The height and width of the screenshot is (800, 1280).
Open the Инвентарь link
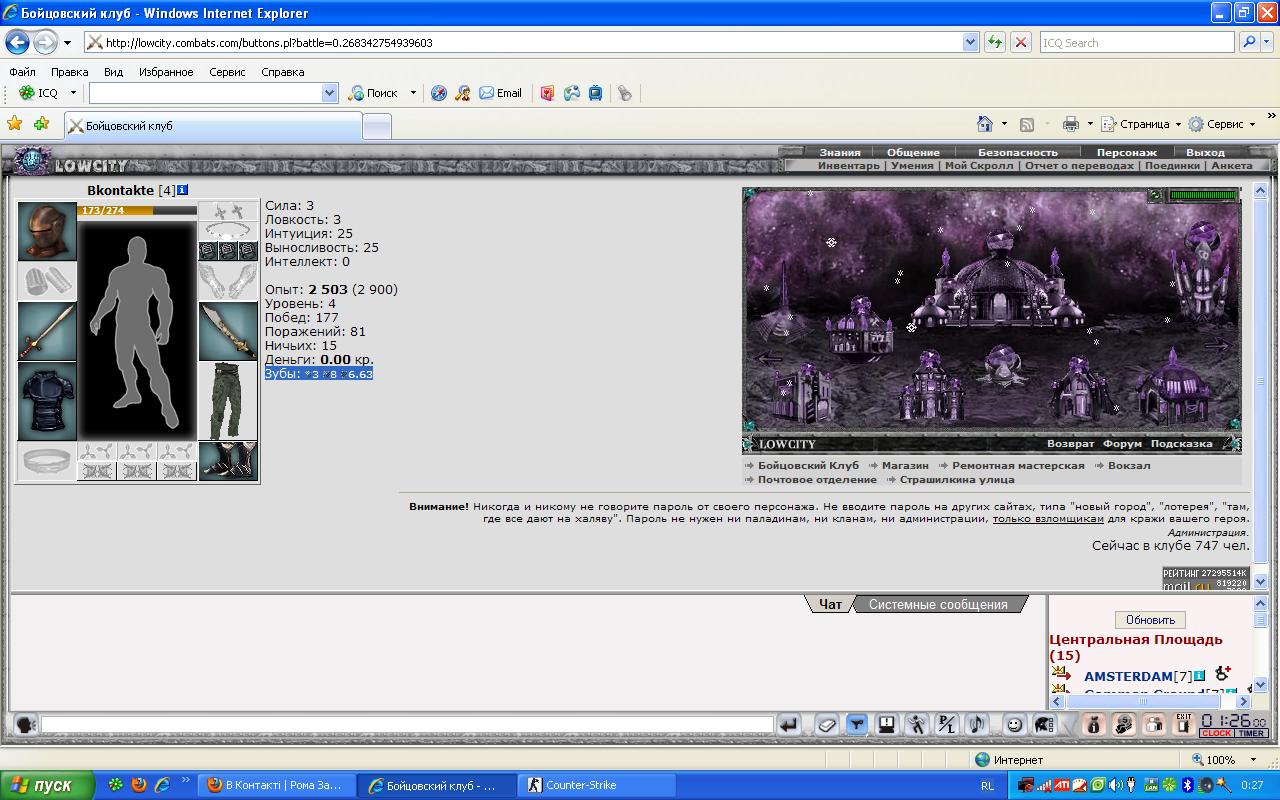pyautogui.click(x=849, y=166)
